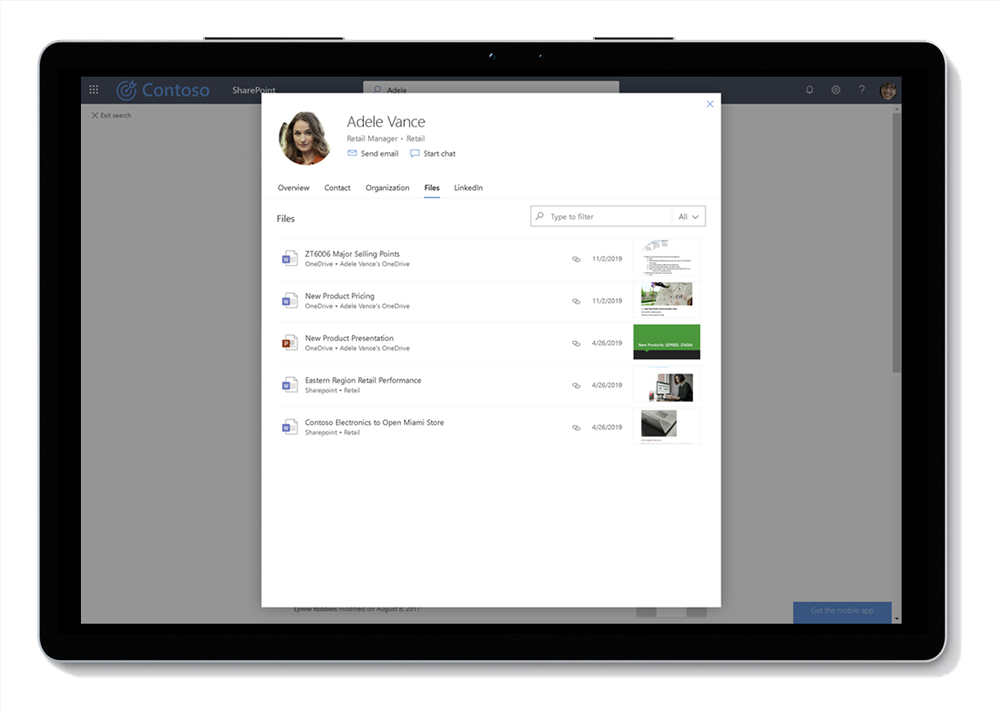Click the Word icon for Contoso Electronics to Open Miami Store
The height and width of the screenshot is (713, 999).
pyautogui.click(x=289, y=426)
